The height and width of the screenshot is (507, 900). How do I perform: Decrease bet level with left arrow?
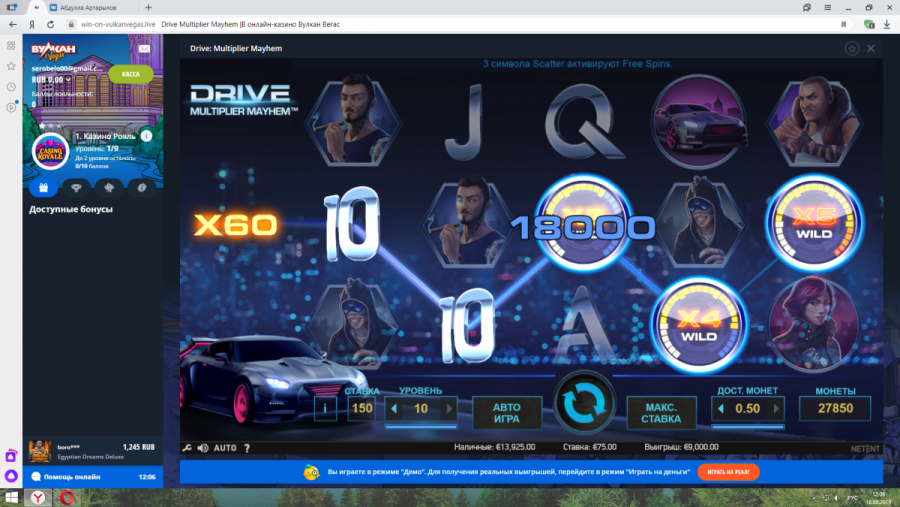coord(394,408)
